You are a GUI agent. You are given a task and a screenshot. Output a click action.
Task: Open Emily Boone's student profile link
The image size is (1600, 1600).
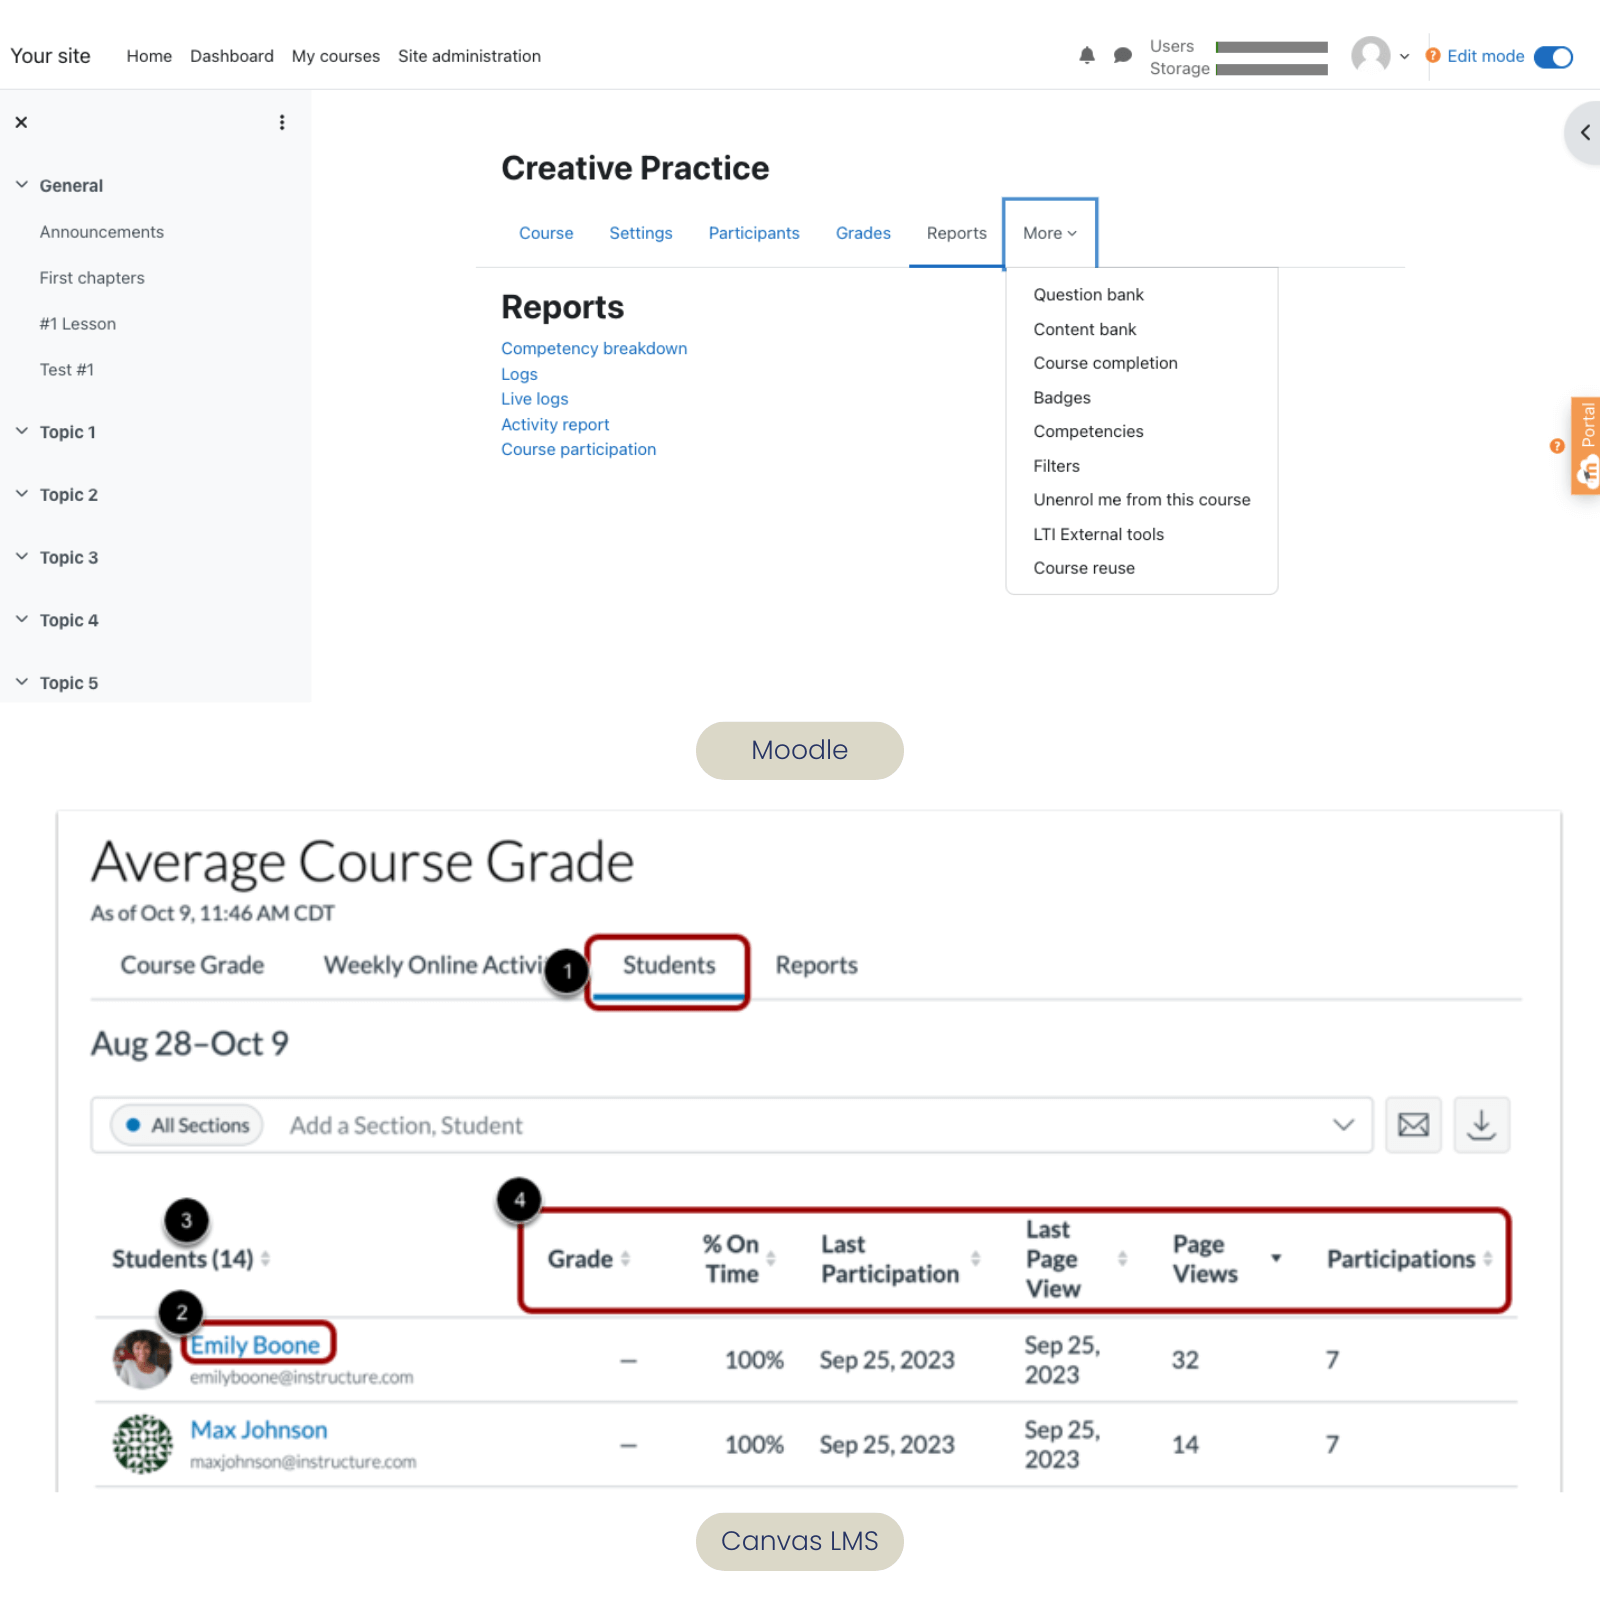pyautogui.click(x=255, y=1345)
